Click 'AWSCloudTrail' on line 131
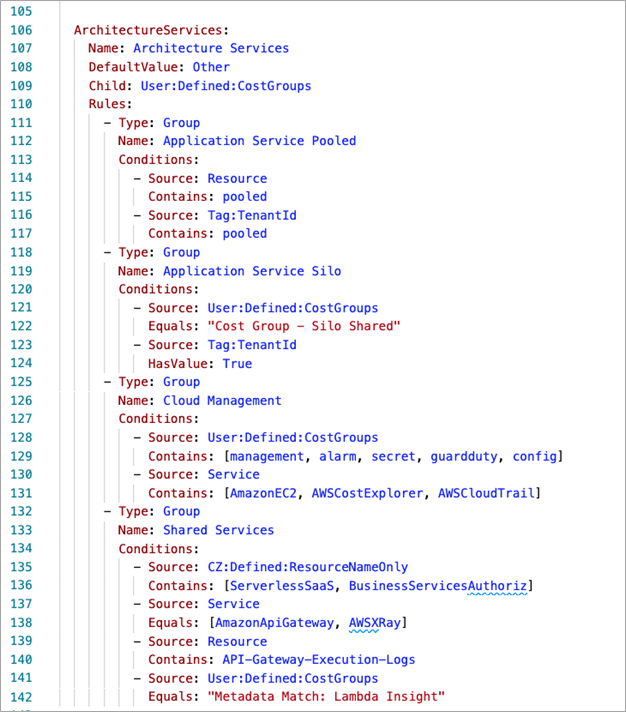The width and height of the screenshot is (626, 712). pyautogui.click(x=486, y=493)
